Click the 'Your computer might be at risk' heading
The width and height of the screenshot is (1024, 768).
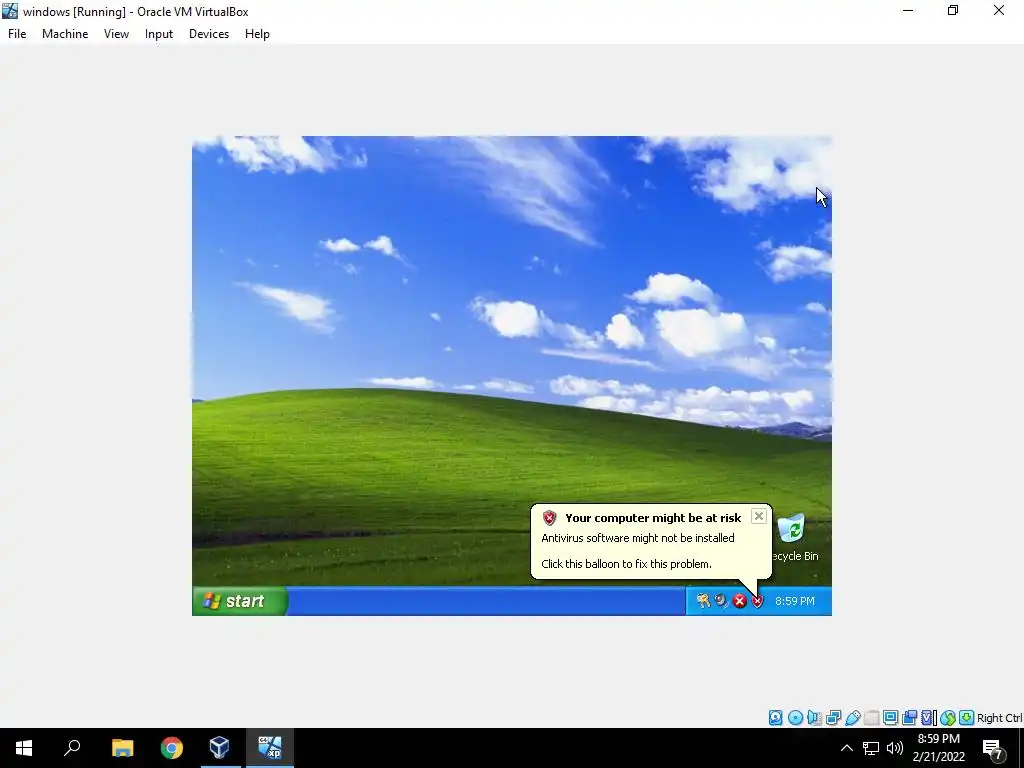(653, 518)
